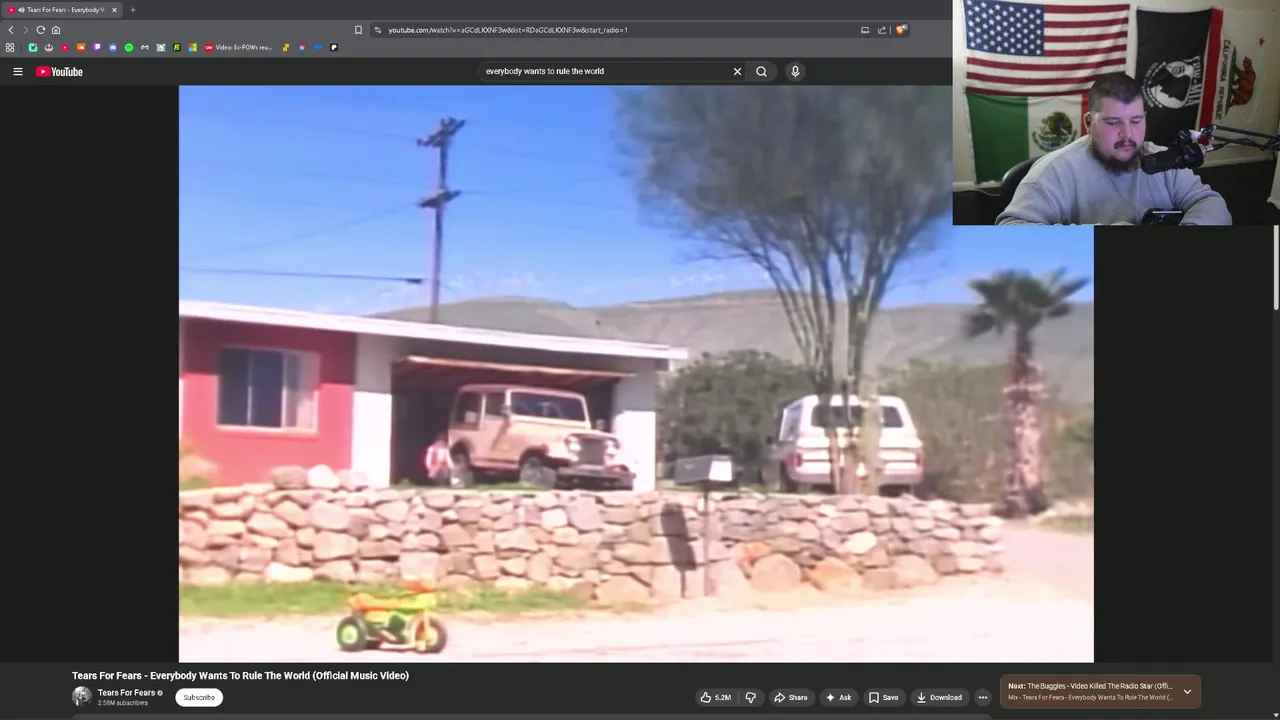Open the YouTube hamburger guide menu
The width and height of the screenshot is (1280, 720).
click(17, 71)
